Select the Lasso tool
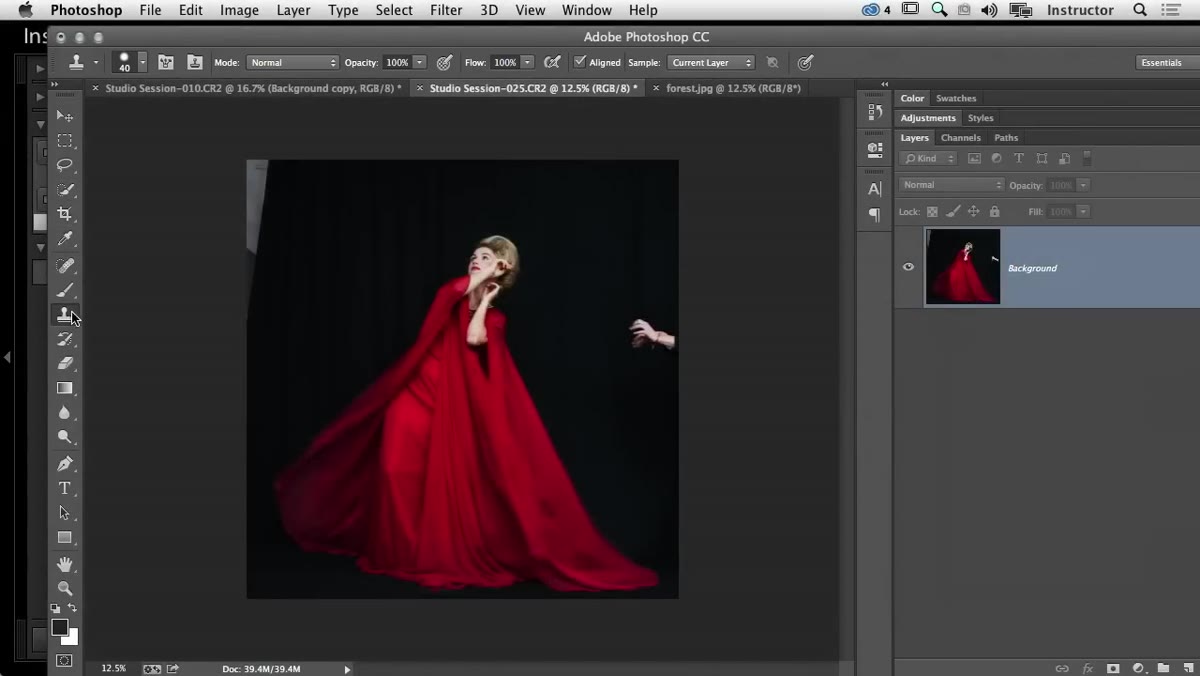Image resolution: width=1200 pixels, height=676 pixels. 65,165
